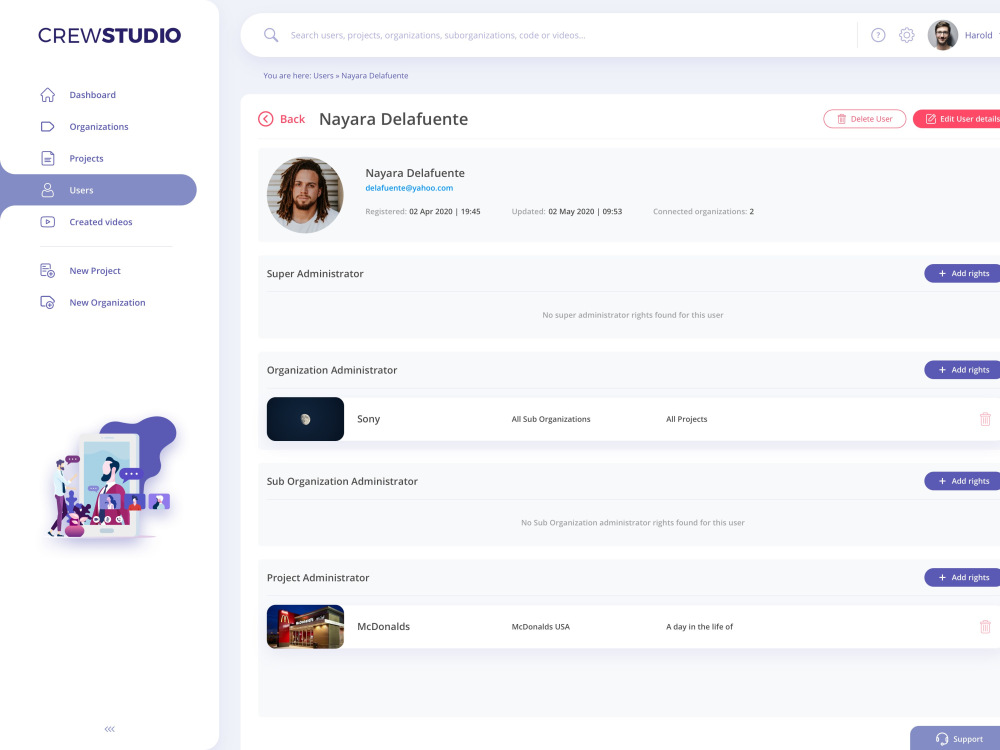
Task: Delete Sony rights with trash icon
Action: (x=985, y=419)
